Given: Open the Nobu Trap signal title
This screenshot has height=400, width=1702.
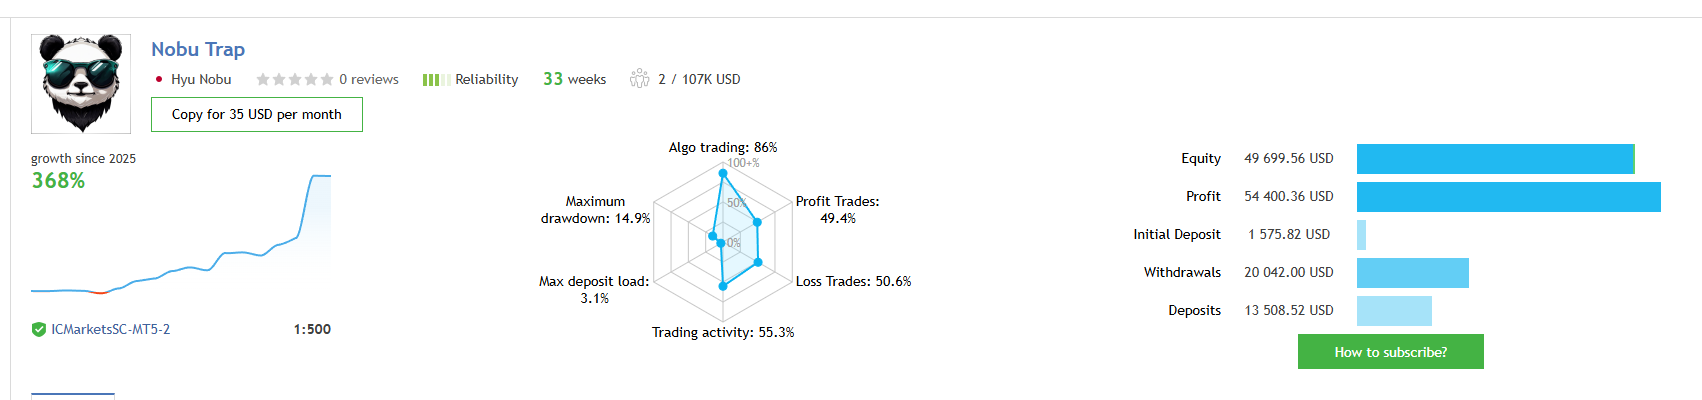Looking at the screenshot, I should pos(198,49).
